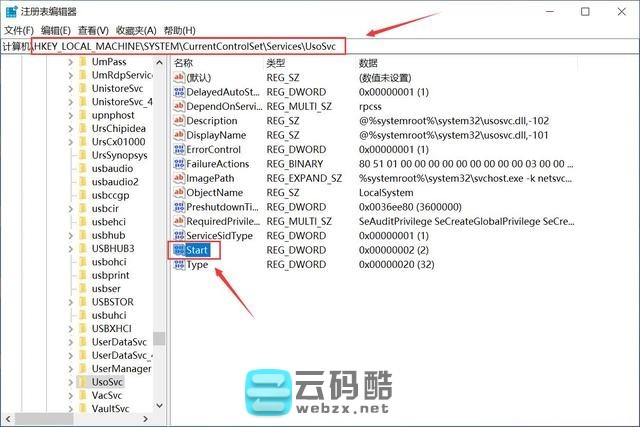
Task: Click the REG_BINARY type cell
Action: 294,164
